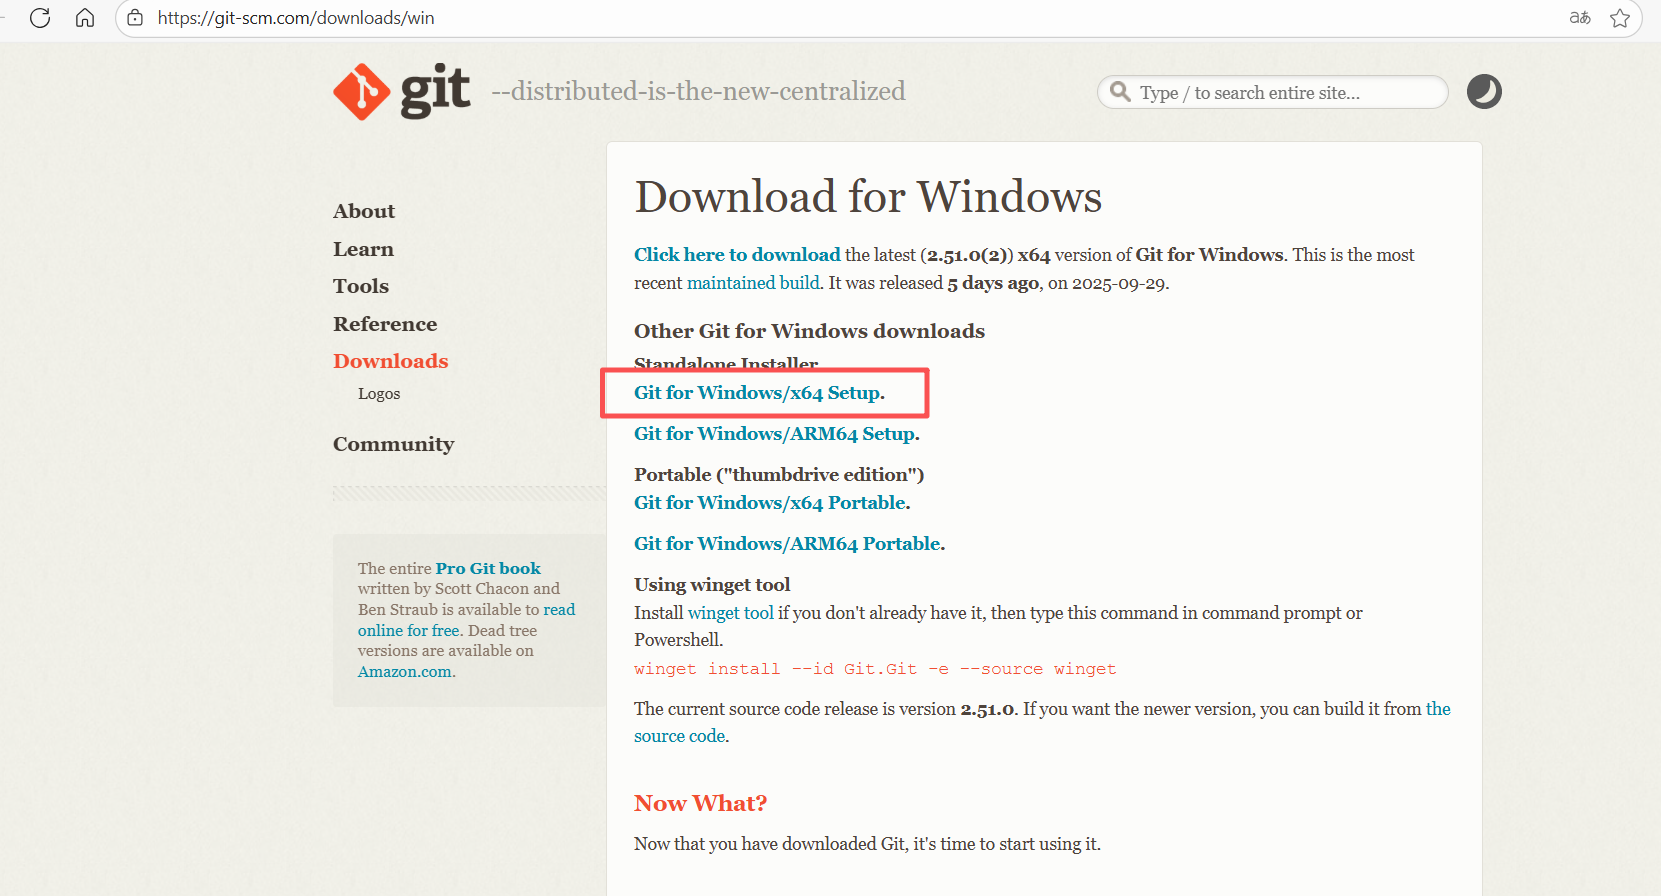Screen dimensions: 1661x896
Task: Open the Amazon.com link
Action: point(406,672)
